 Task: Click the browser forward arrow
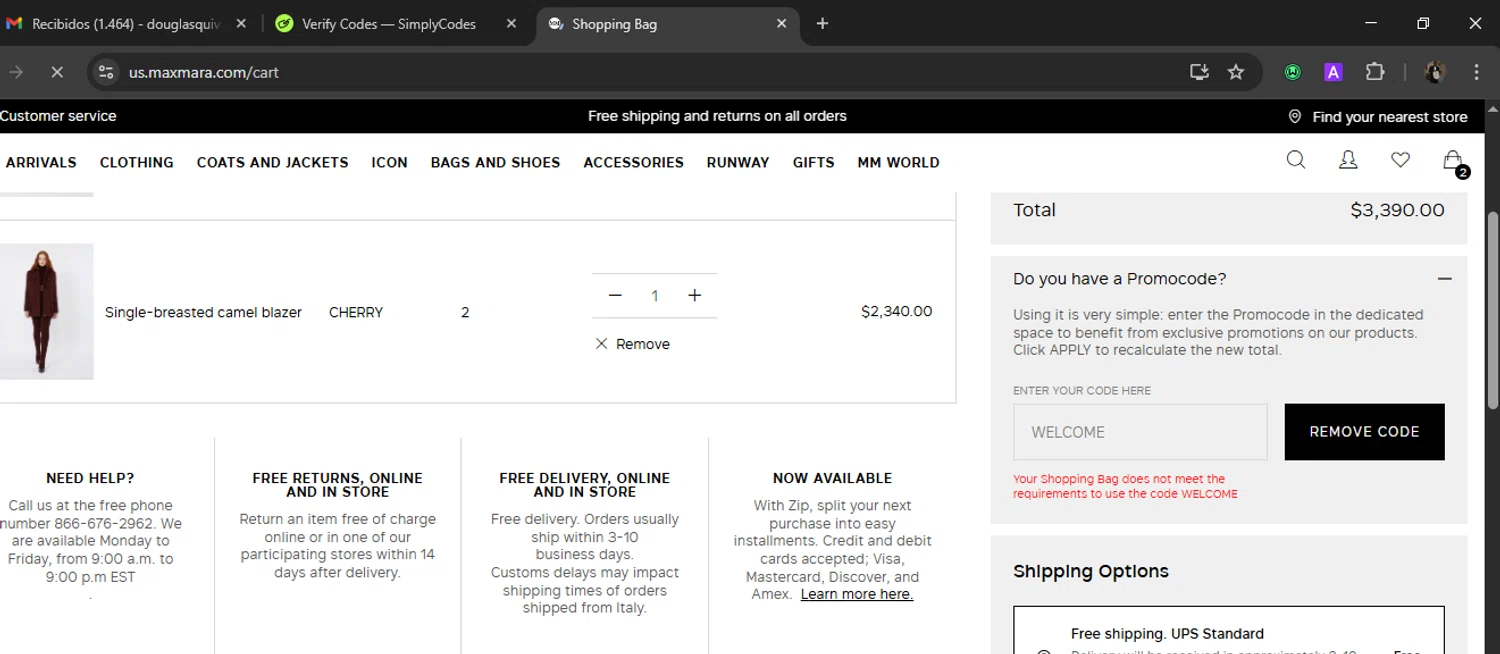coord(15,72)
